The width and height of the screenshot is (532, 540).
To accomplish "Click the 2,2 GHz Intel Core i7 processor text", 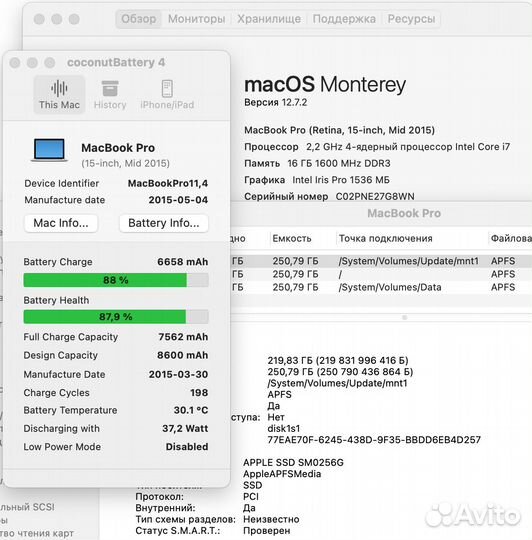I will click(408, 147).
